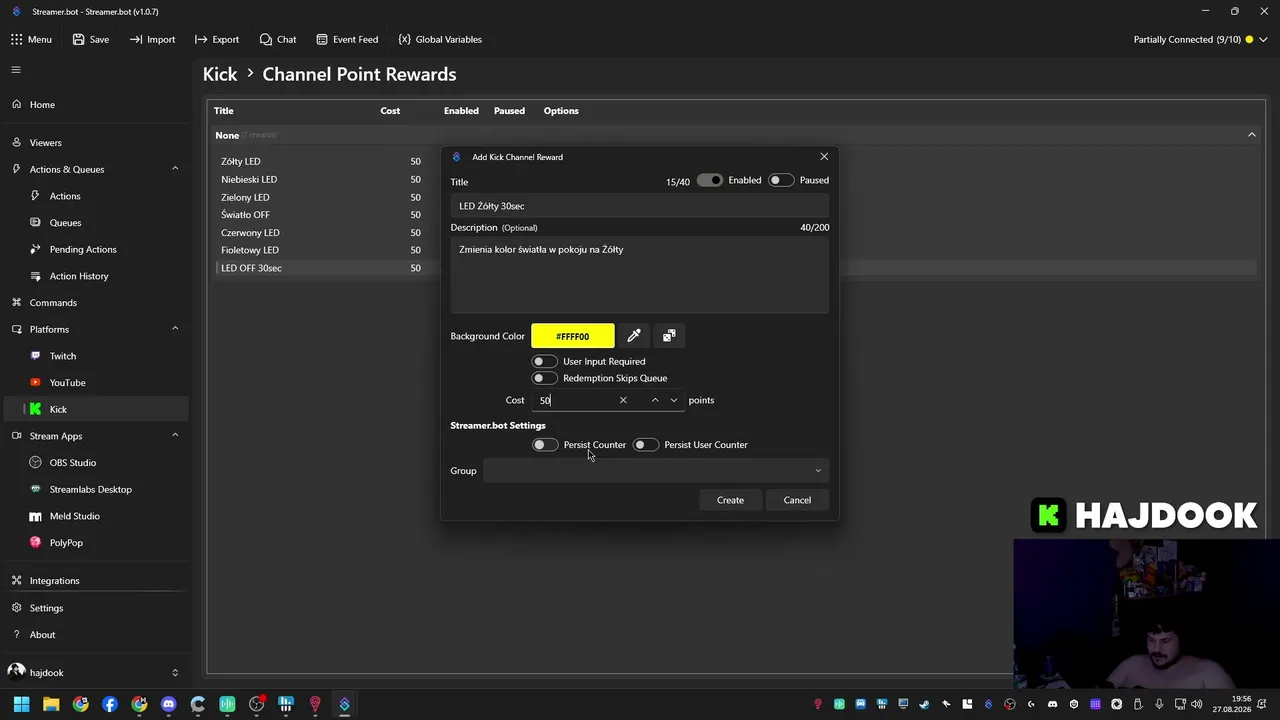This screenshot has width=1280, height=720.
Task: Collapse the sidebar with hamburger icon
Action: pos(16,70)
